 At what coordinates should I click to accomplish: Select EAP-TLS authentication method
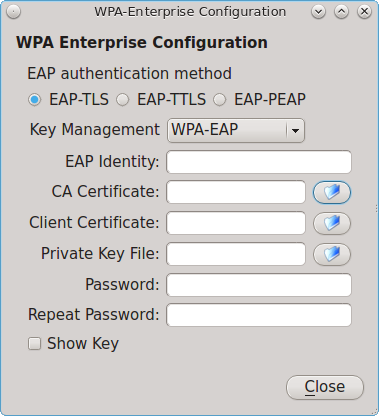pyautogui.click(x=35, y=100)
